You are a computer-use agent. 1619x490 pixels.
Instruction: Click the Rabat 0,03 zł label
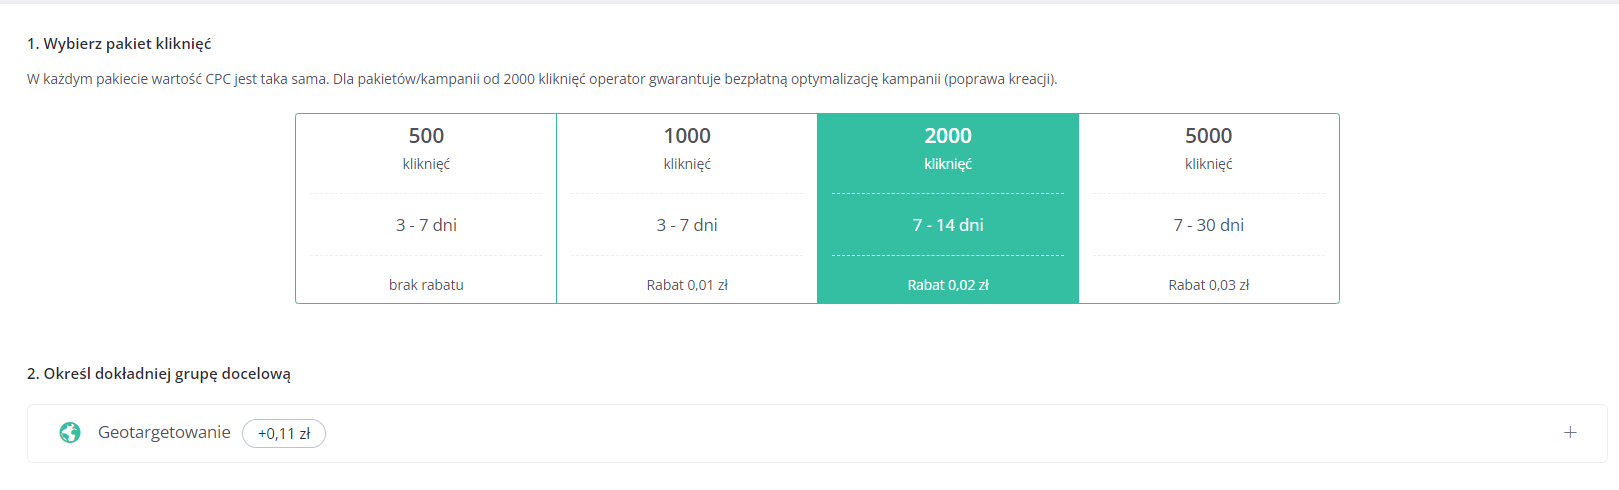pos(1208,285)
